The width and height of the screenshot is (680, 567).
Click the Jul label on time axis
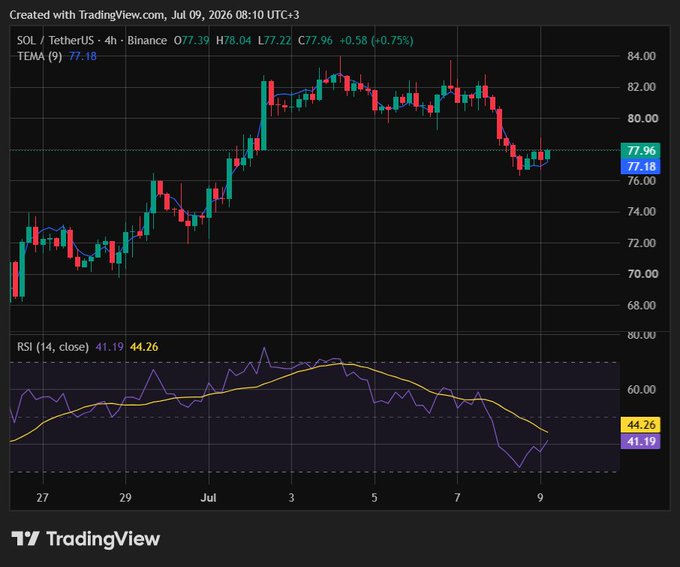(x=208, y=498)
